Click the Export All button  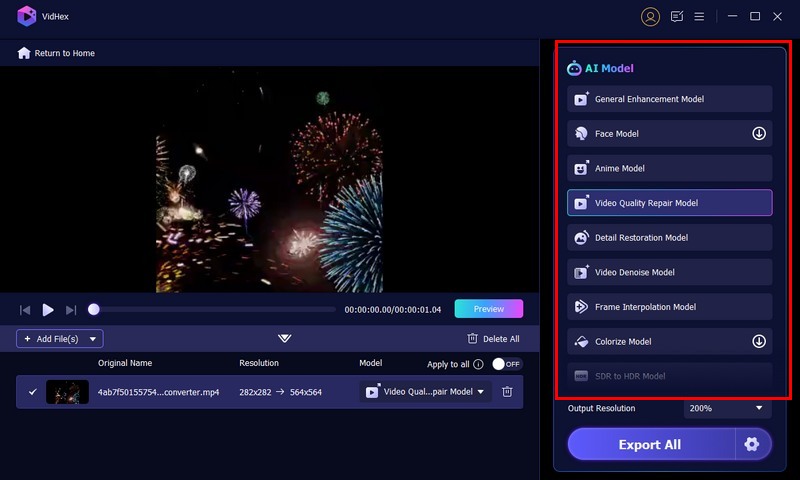coord(650,444)
